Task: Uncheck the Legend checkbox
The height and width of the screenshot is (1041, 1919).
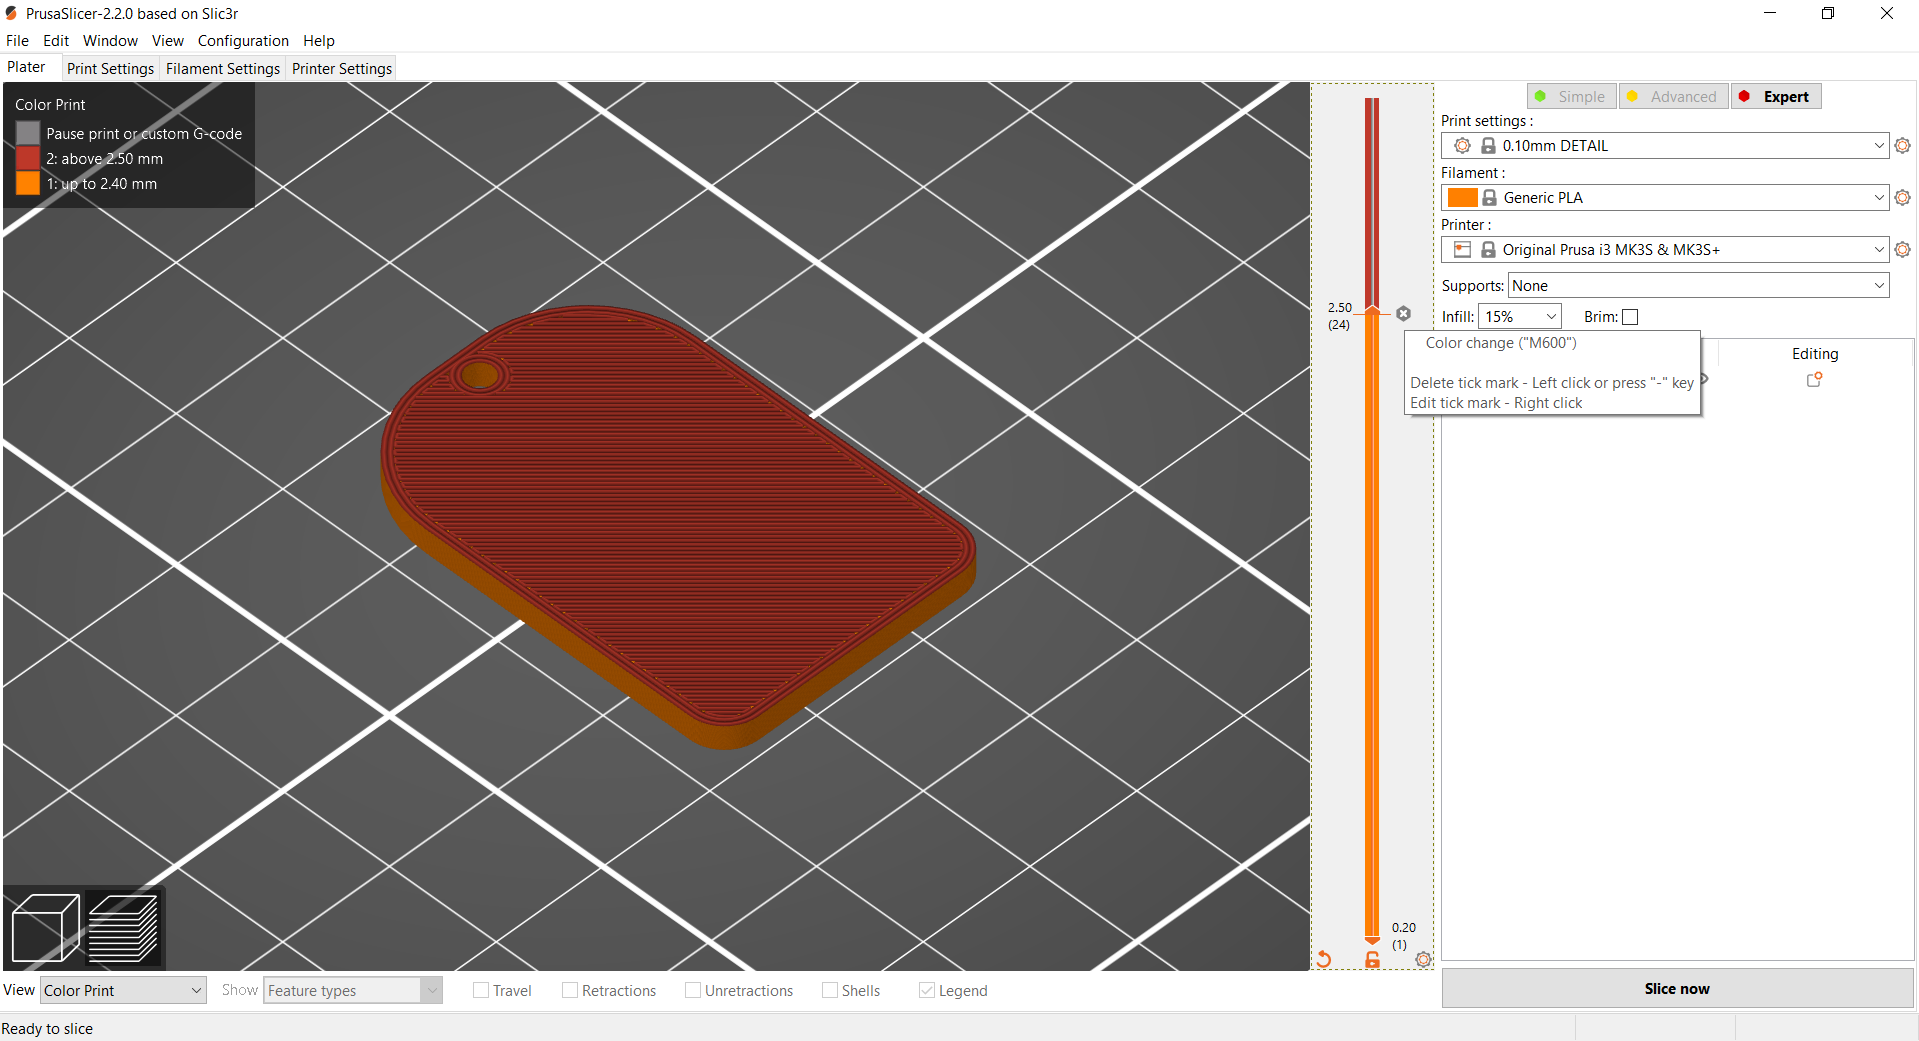Action: 927,990
